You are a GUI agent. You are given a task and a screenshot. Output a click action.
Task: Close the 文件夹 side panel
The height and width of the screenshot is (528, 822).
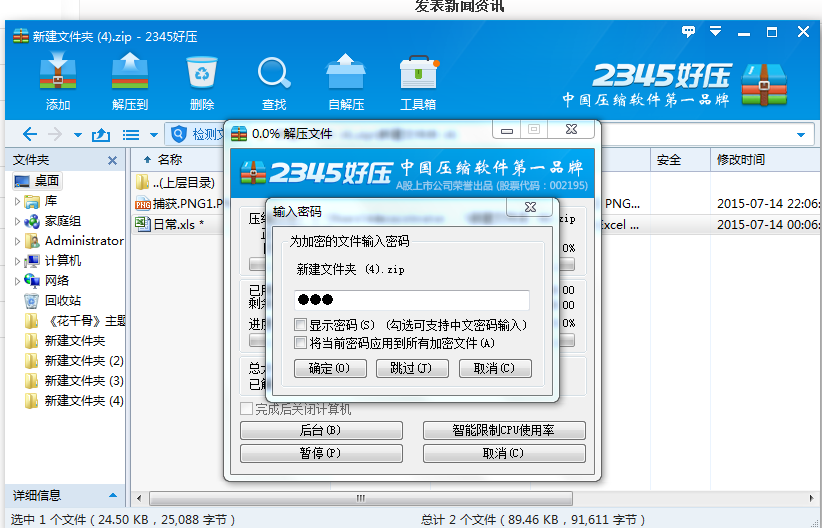click(112, 160)
